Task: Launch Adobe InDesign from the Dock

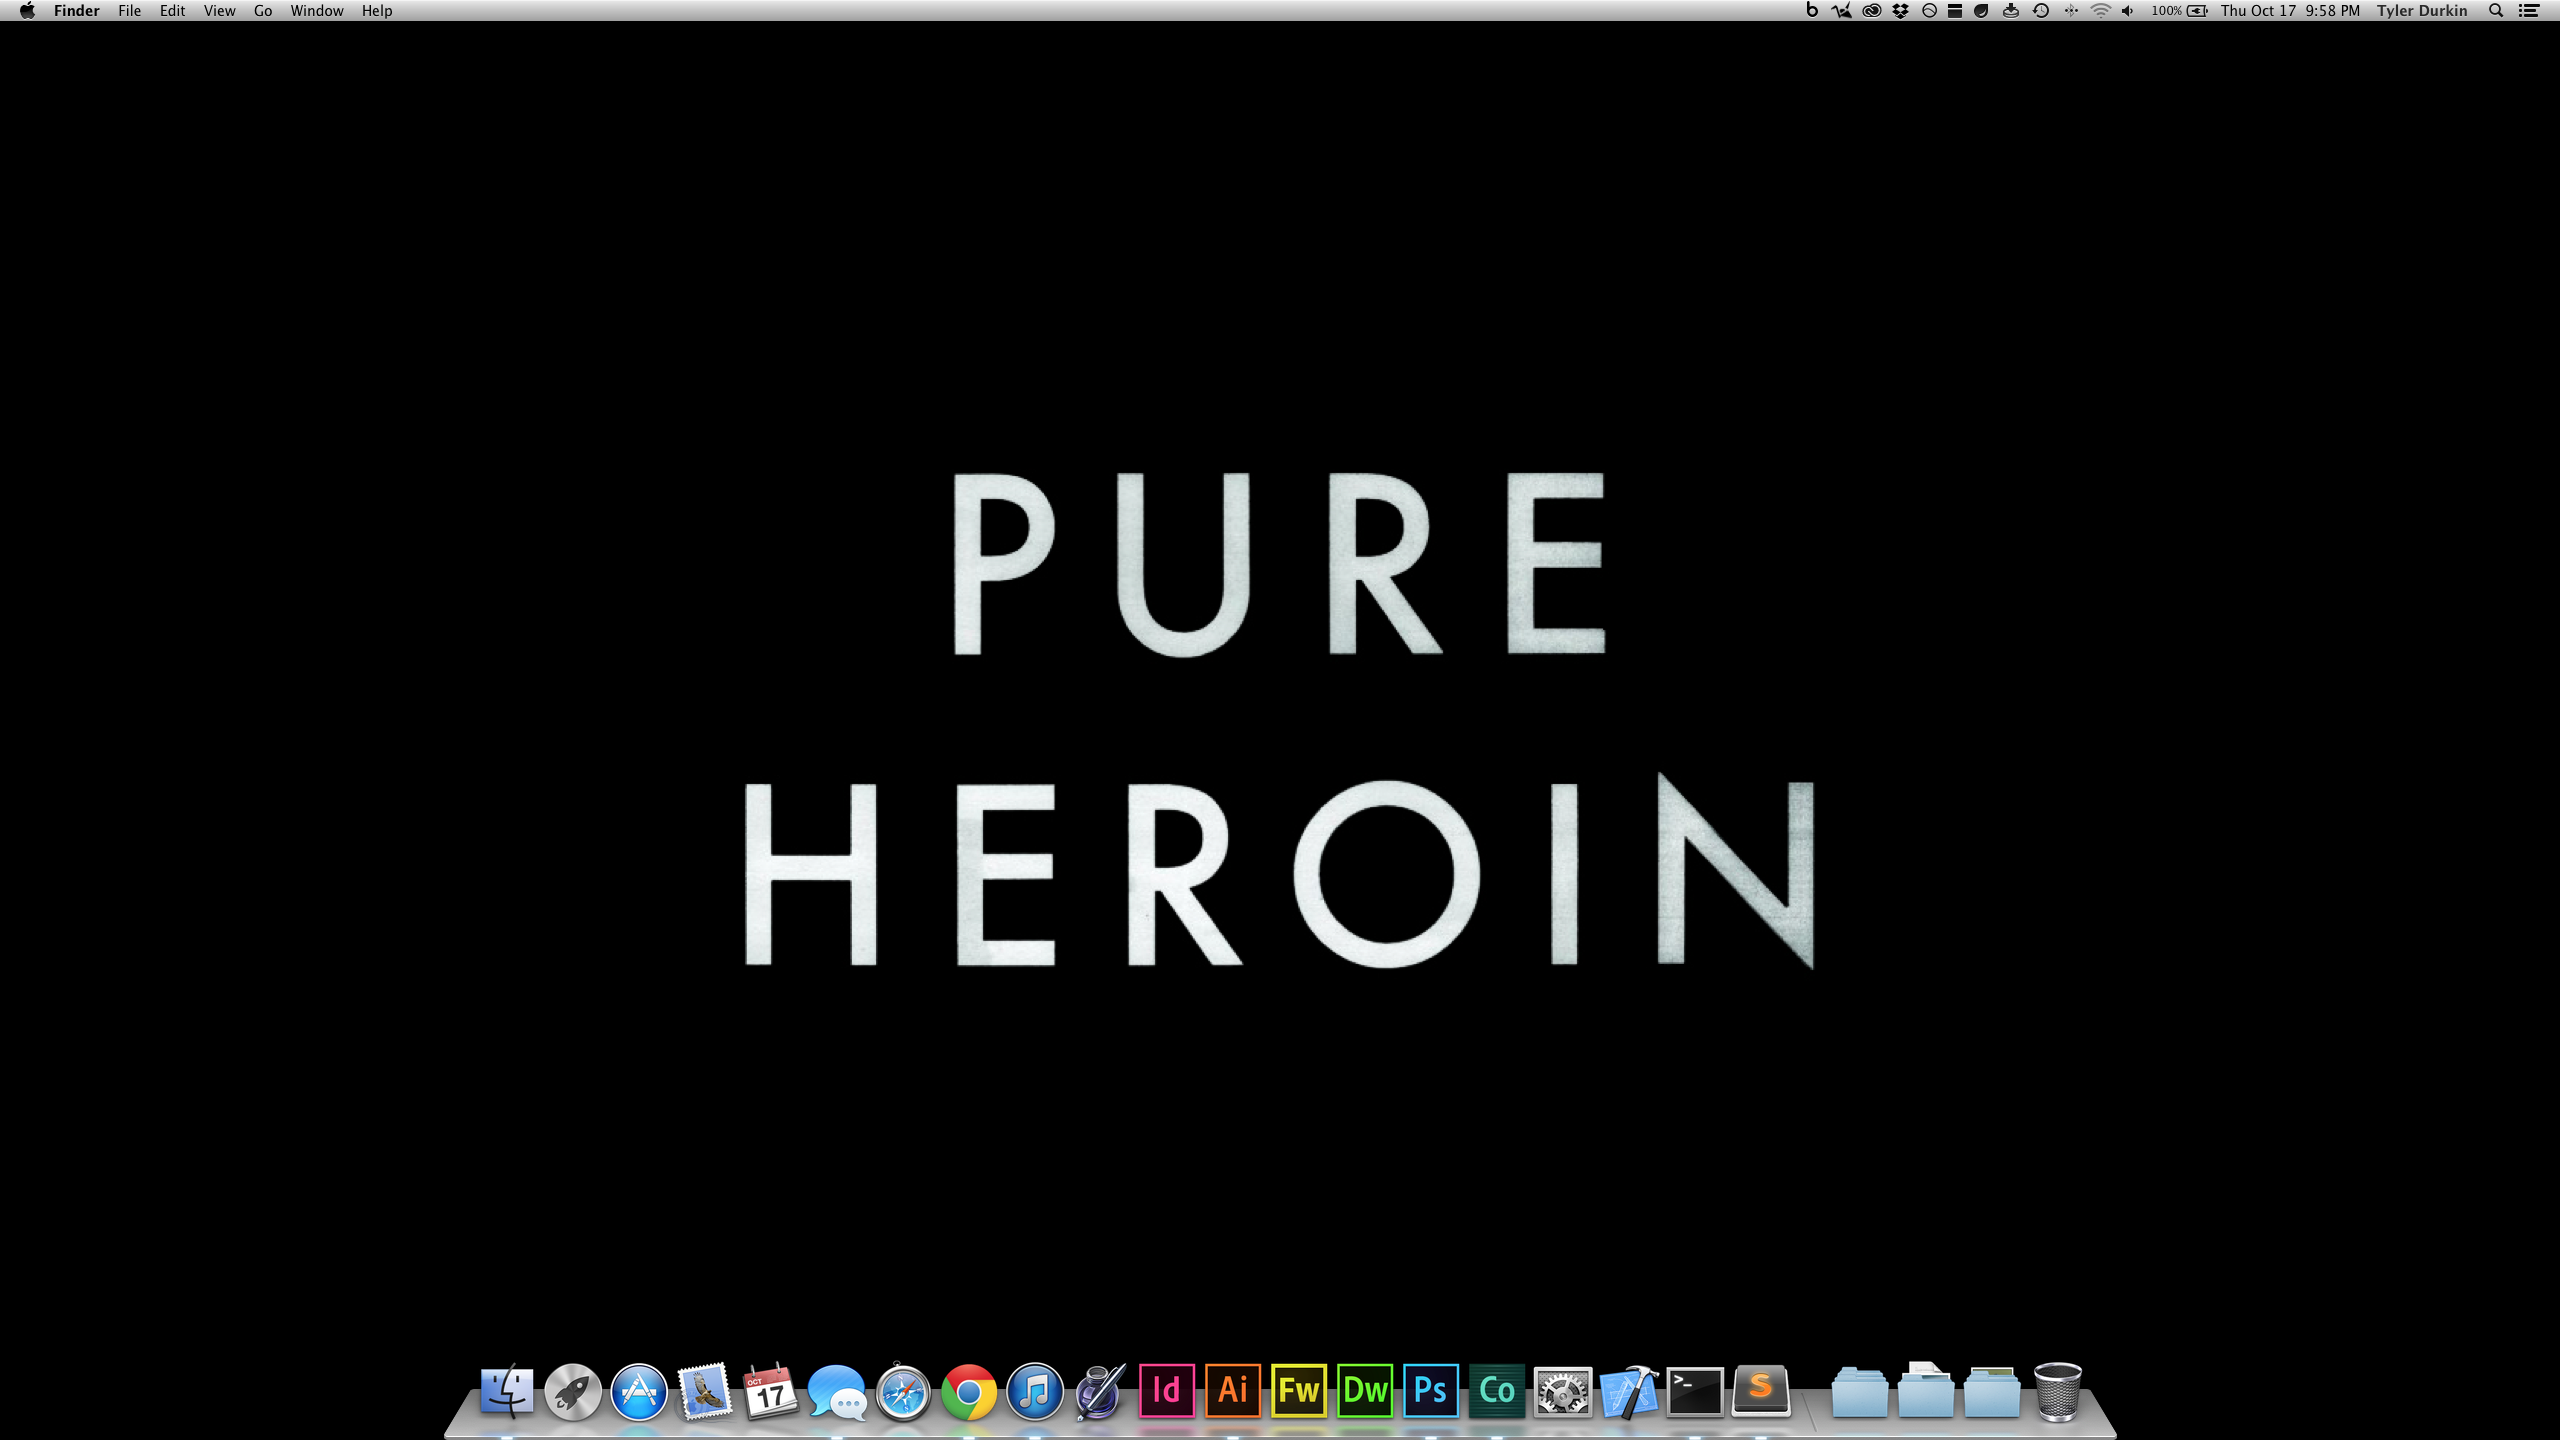Action: (x=1167, y=1391)
